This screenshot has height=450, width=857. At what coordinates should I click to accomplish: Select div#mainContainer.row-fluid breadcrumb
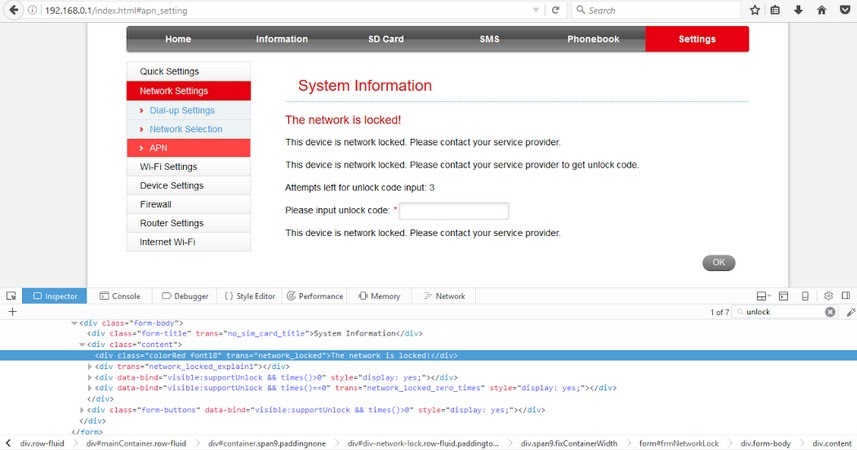point(136,443)
